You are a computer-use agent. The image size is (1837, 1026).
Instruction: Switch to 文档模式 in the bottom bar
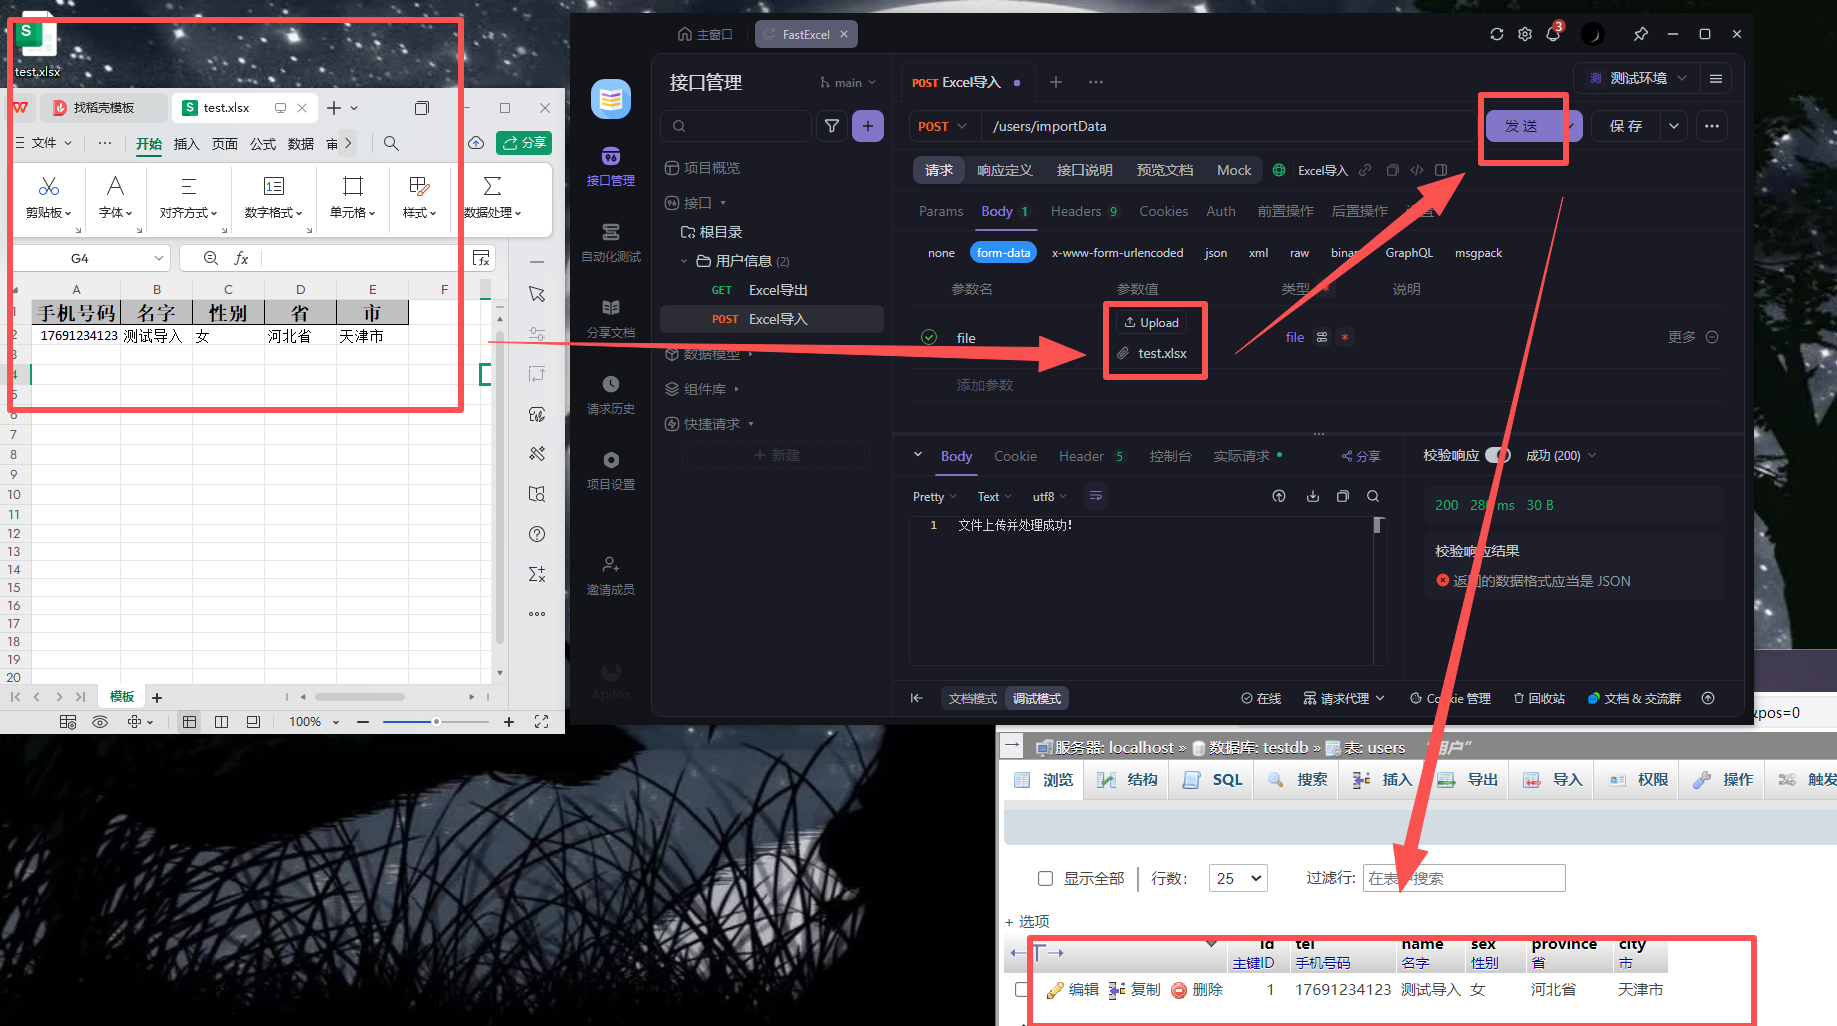[972, 698]
